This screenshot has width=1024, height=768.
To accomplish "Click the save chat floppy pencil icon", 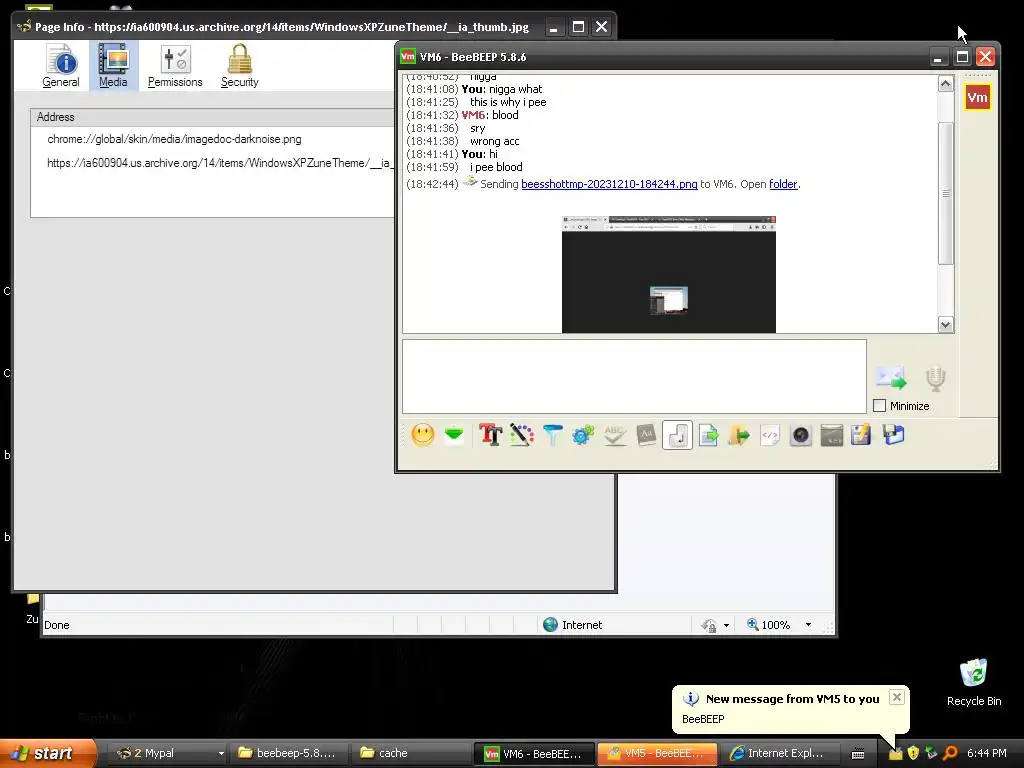I will (862, 435).
